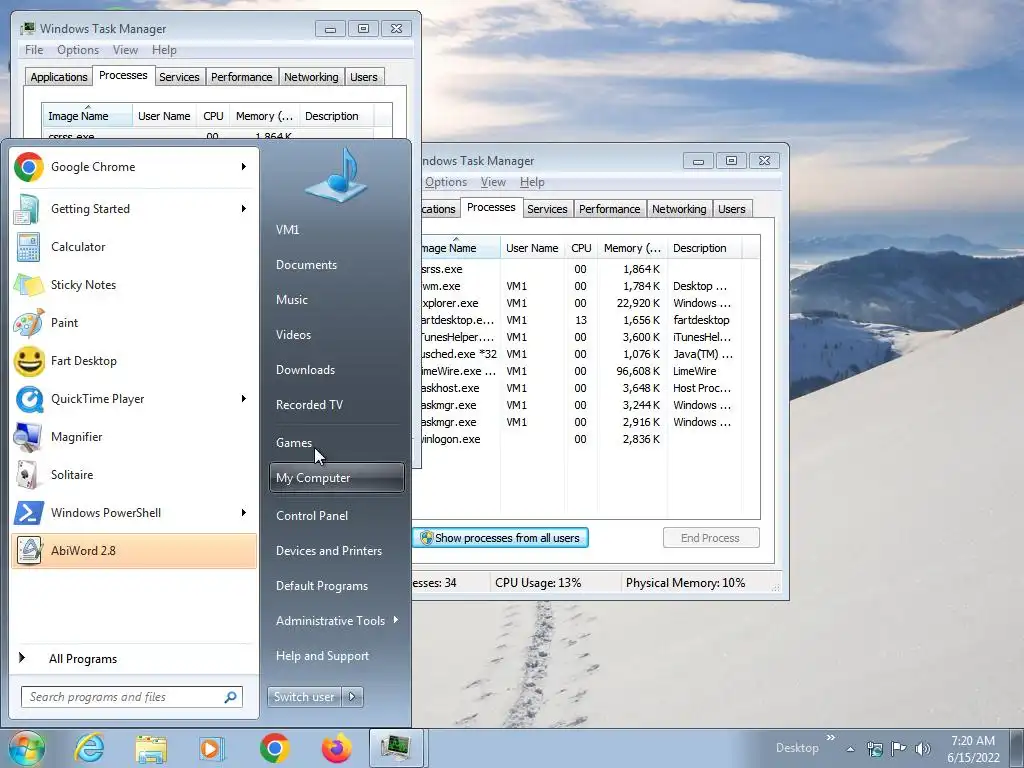The image size is (1024, 768).
Task: Expand Google Chrome jump list arrow
Action: 244,167
